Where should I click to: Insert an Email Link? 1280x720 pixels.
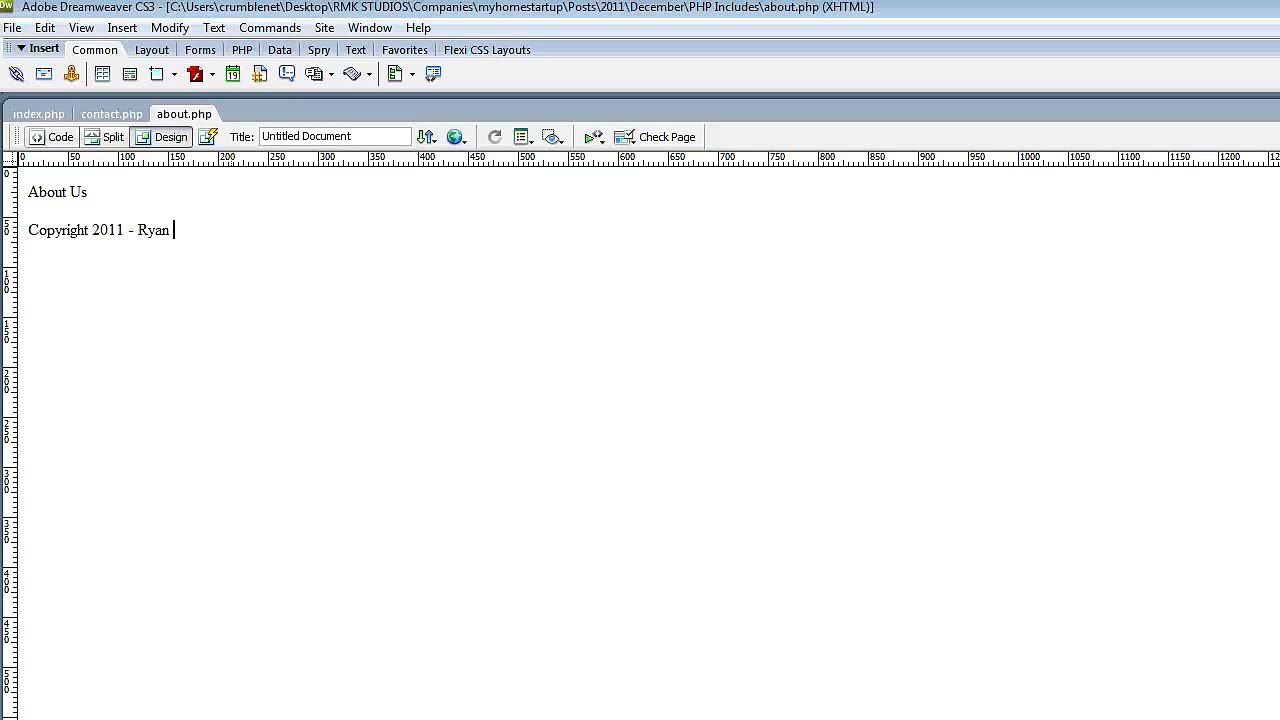(x=44, y=74)
